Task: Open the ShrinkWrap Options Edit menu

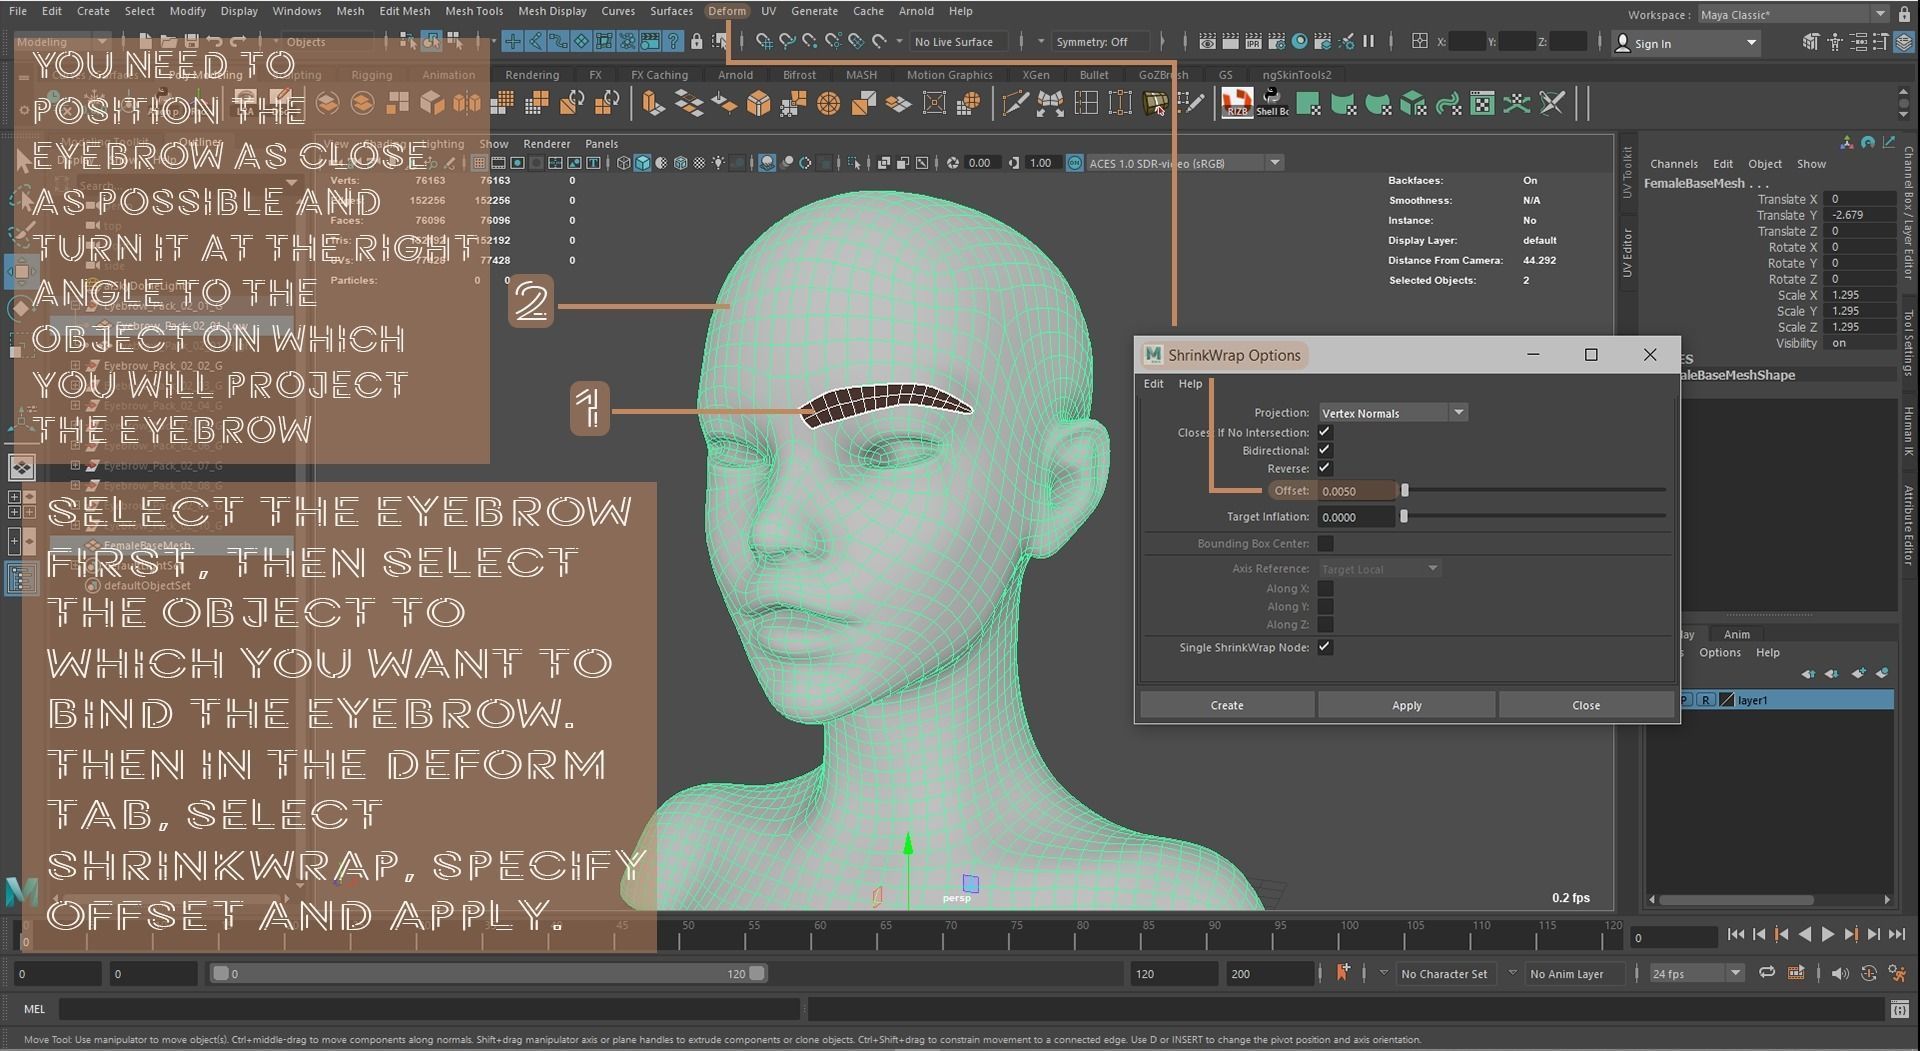Action: point(1153,384)
